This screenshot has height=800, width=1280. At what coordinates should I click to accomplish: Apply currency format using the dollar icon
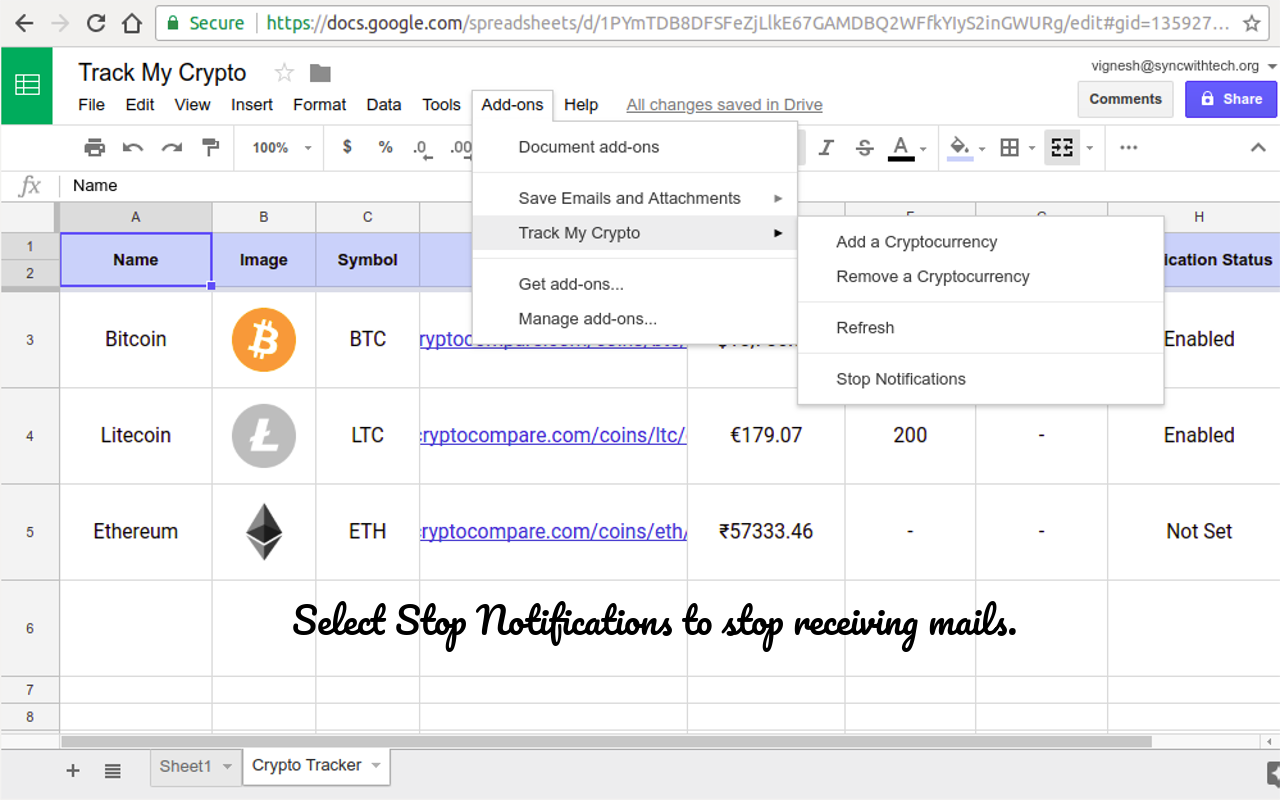point(346,147)
